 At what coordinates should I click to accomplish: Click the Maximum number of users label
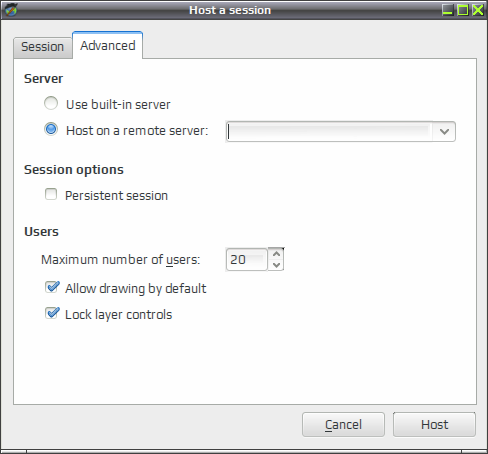(x=121, y=259)
